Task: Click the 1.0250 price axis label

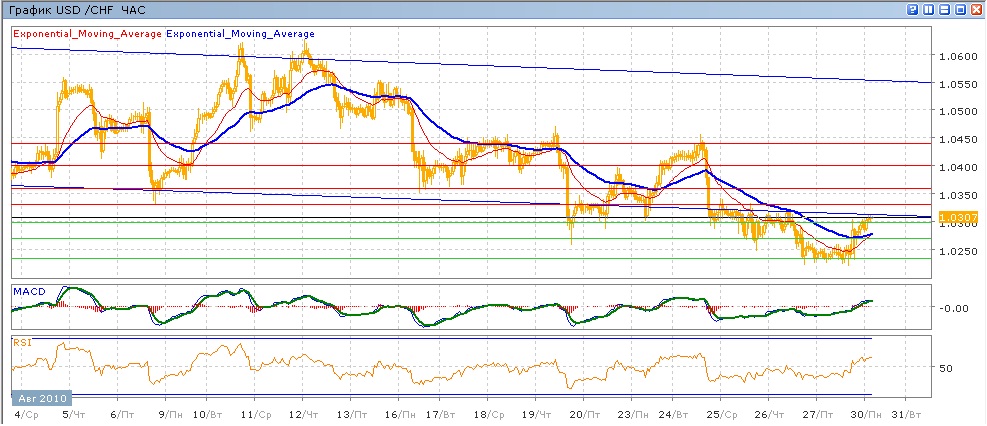Action: coord(959,251)
